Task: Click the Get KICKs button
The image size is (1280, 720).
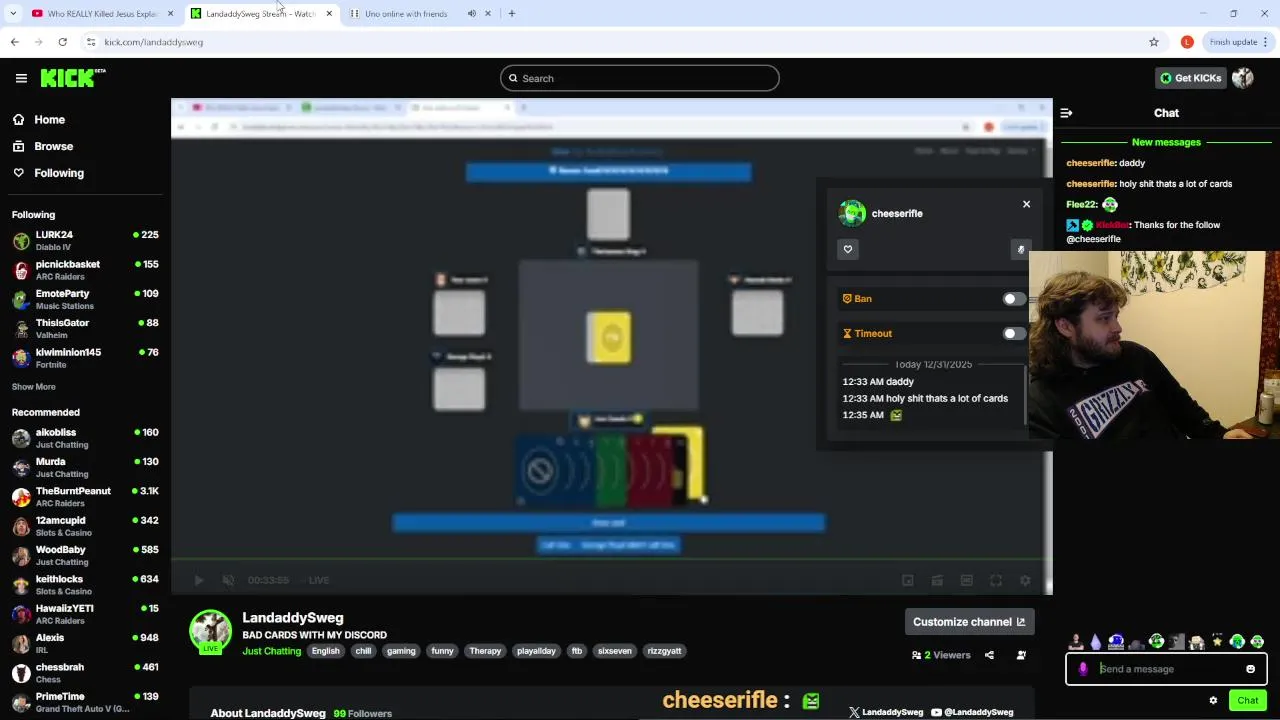Action: [1190, 78]
